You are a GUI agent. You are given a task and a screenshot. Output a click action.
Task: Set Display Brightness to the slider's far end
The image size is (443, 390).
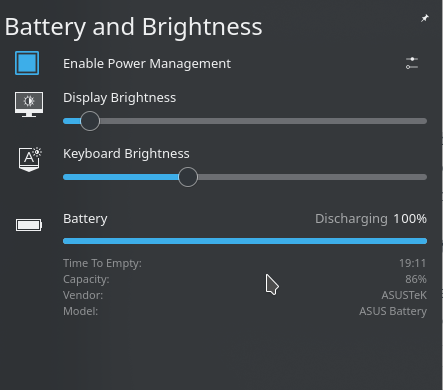click(425, 121)
